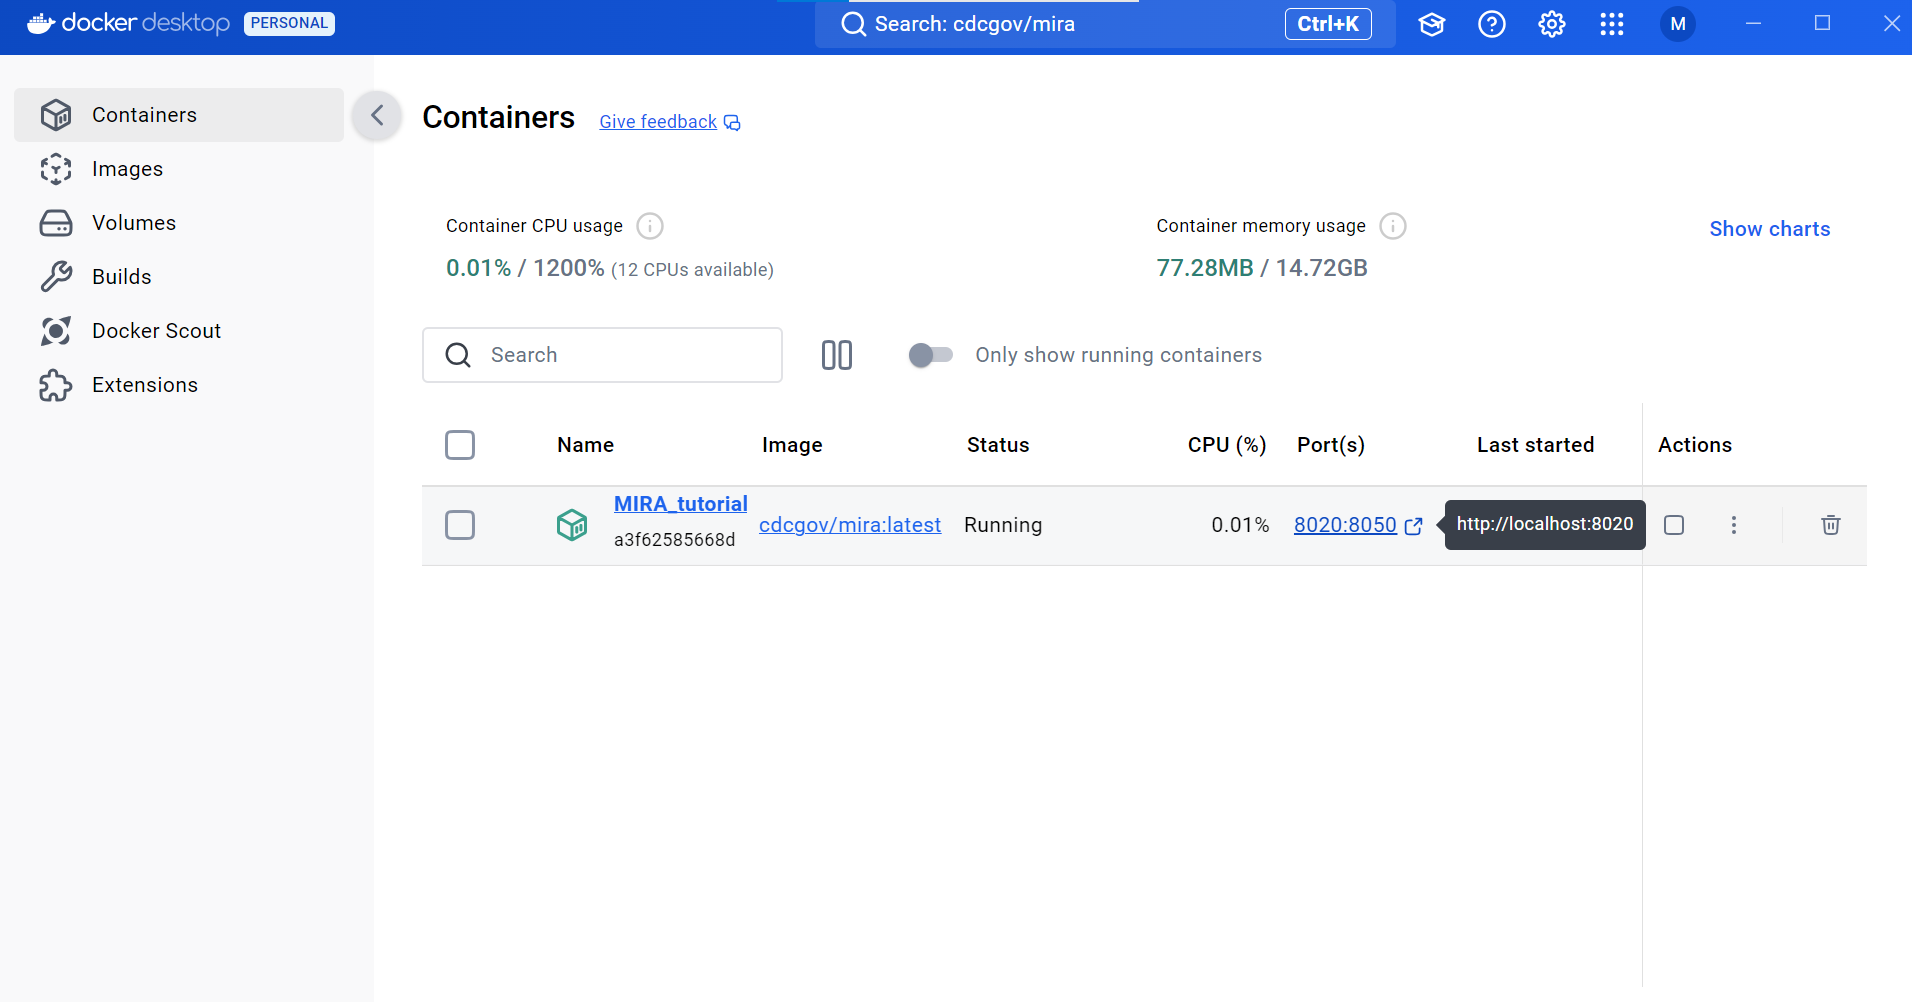This screenshot has height=1002, width=1912.
Task: Sort by the CPU (%) column header
Action: coord(1227,445)
